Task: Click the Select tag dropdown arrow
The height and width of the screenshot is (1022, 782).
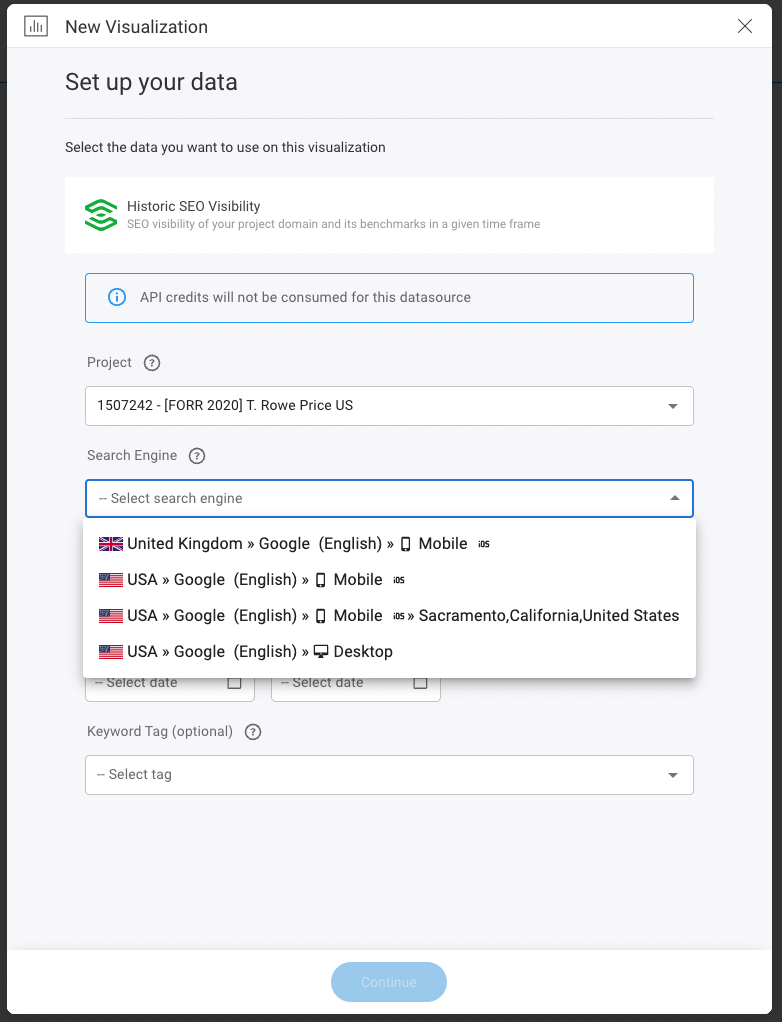Action: (673, 775)
